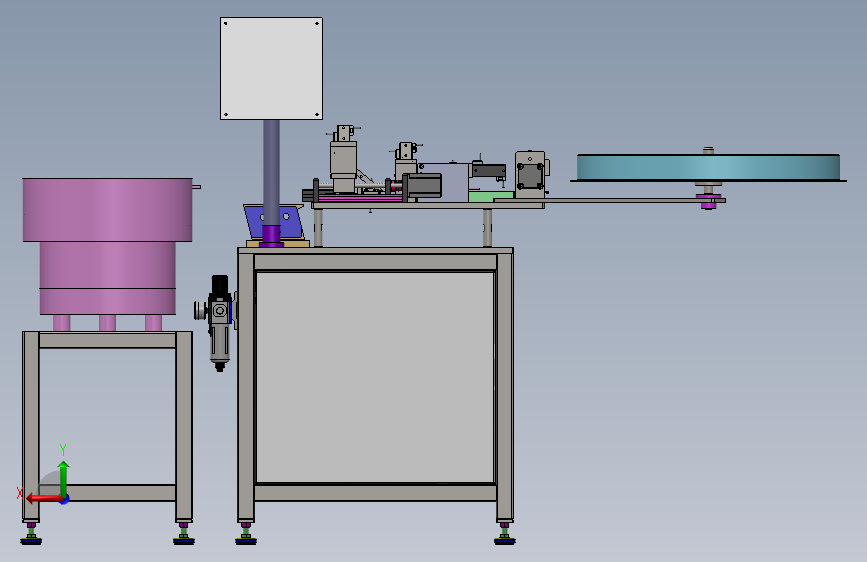Pick the white square control panel box

(x=271, y=68)
